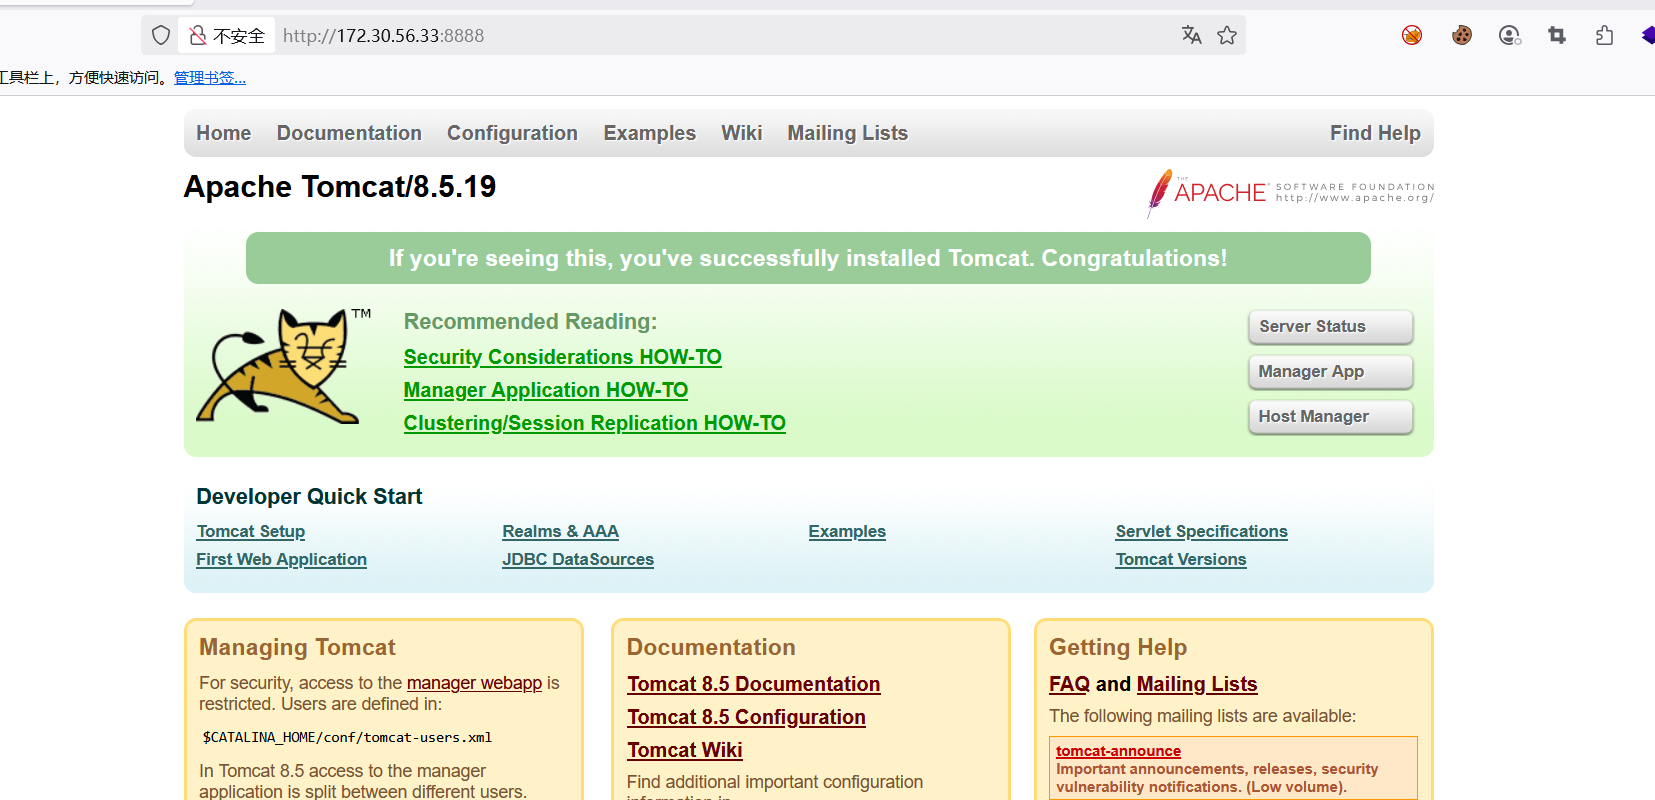Open the Mailing Lists nav item

tap(848, 133)
